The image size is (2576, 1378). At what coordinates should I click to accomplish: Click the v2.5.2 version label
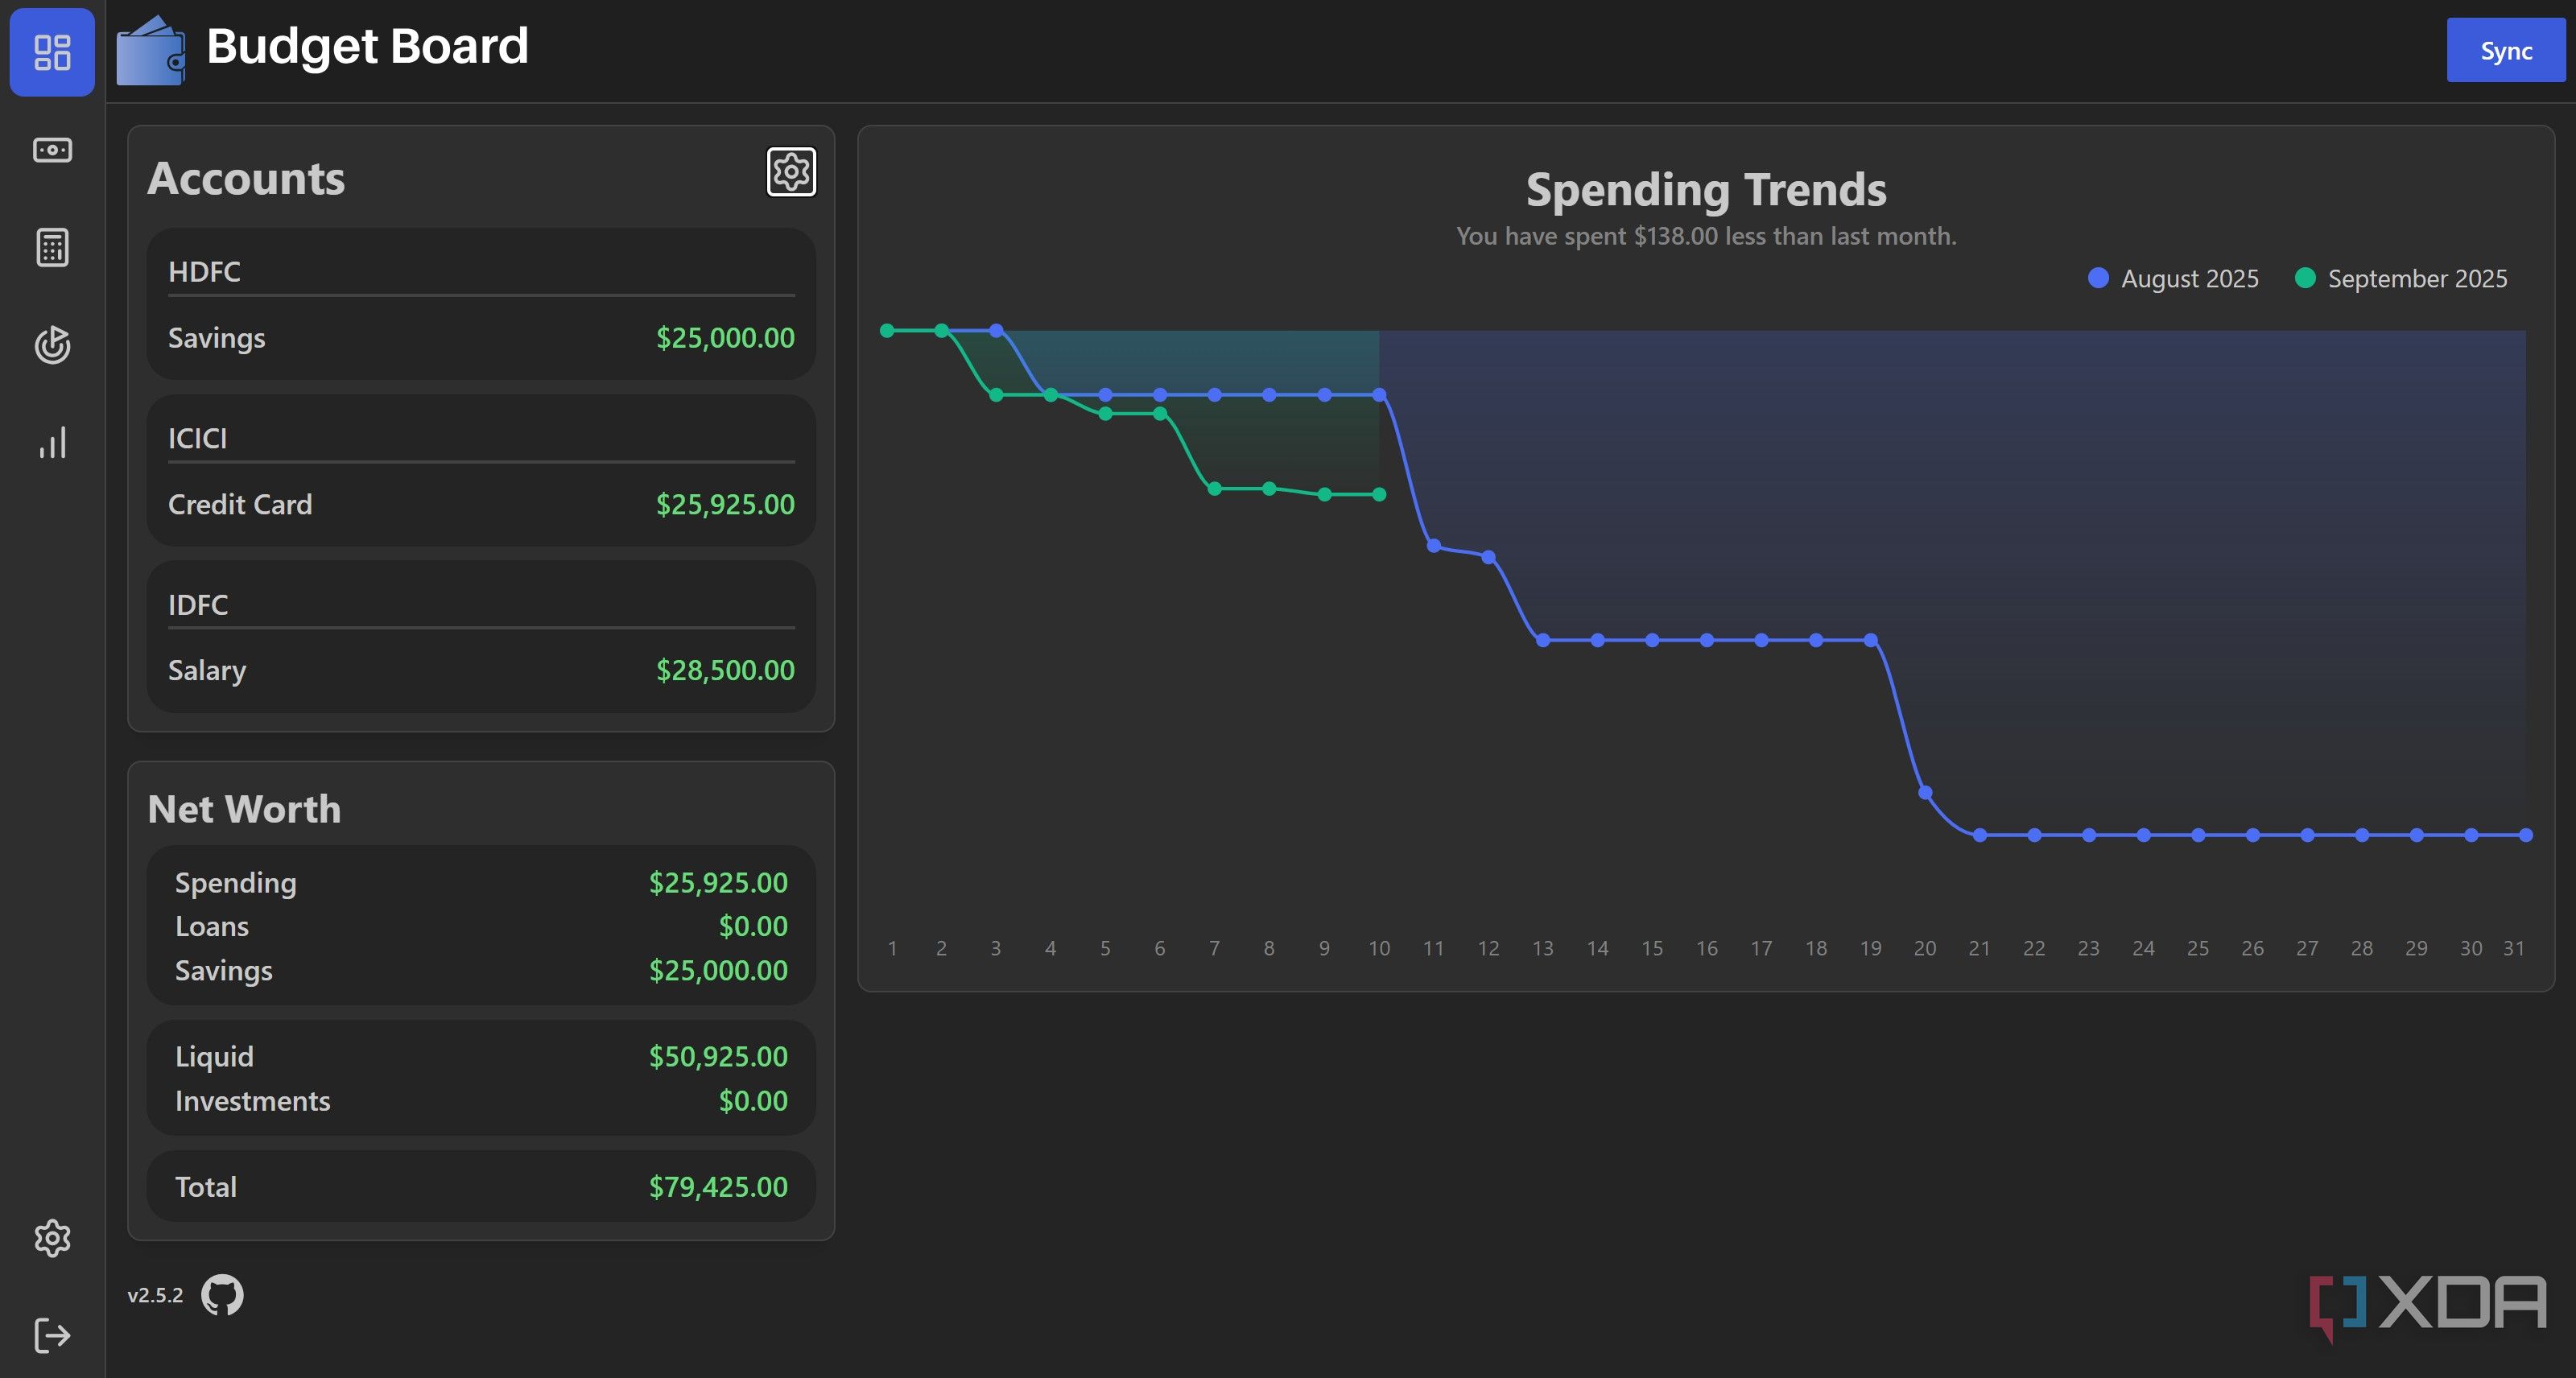[x=155, y=1295]
